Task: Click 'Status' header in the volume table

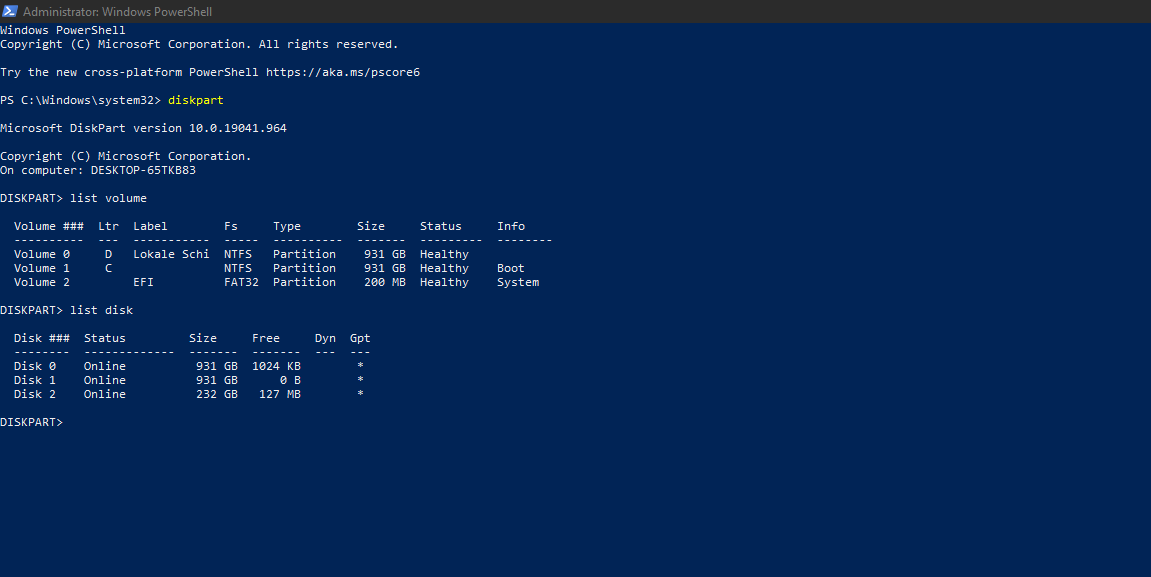Action: [440, 226]
